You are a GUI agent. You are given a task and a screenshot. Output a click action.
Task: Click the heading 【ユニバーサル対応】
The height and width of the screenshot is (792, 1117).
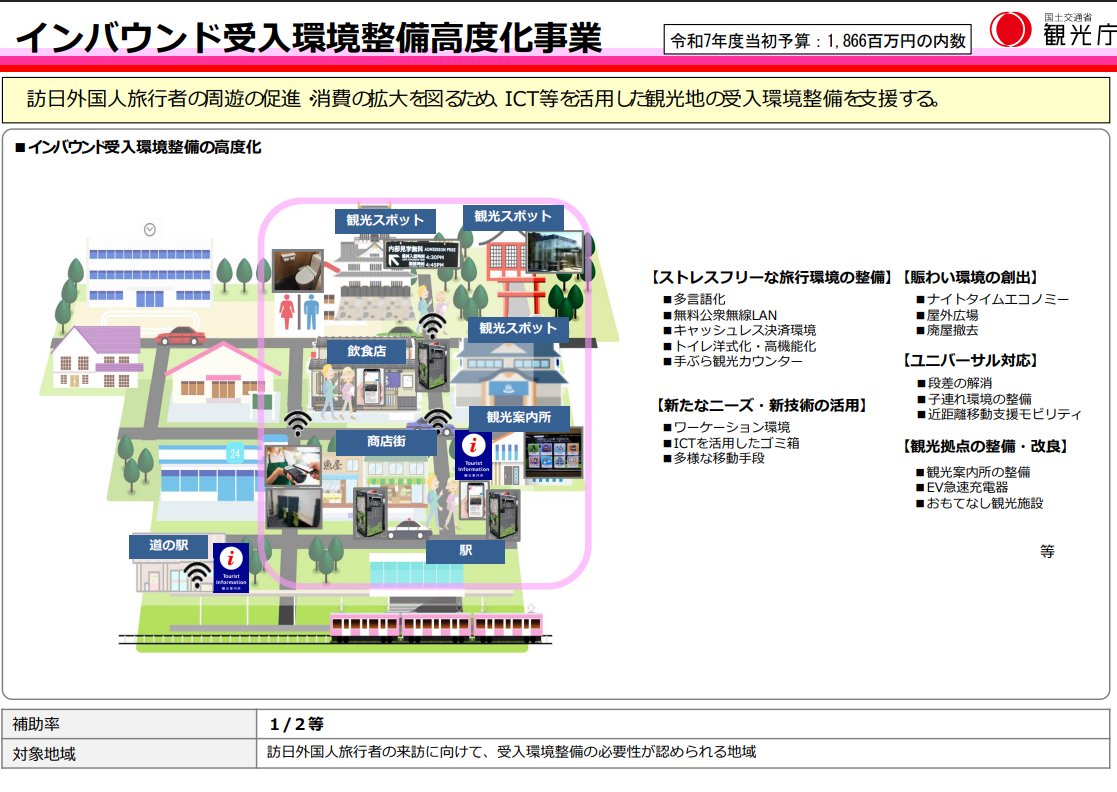[970, 361]
